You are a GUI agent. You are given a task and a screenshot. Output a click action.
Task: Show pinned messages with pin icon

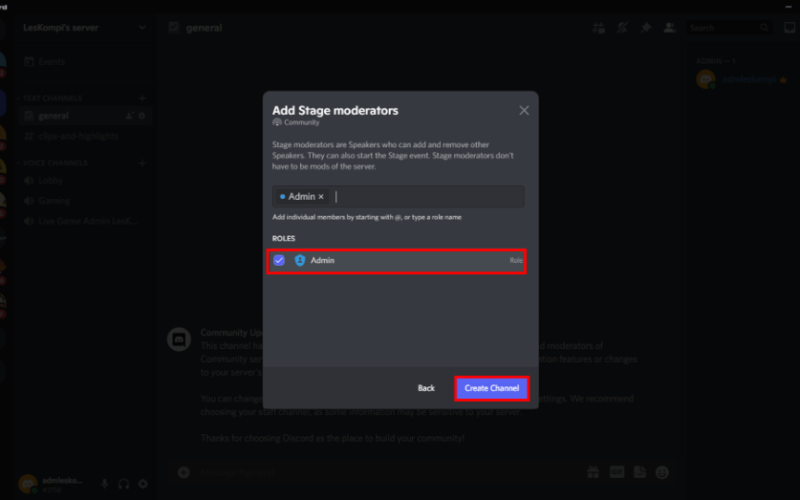(646, 28)
